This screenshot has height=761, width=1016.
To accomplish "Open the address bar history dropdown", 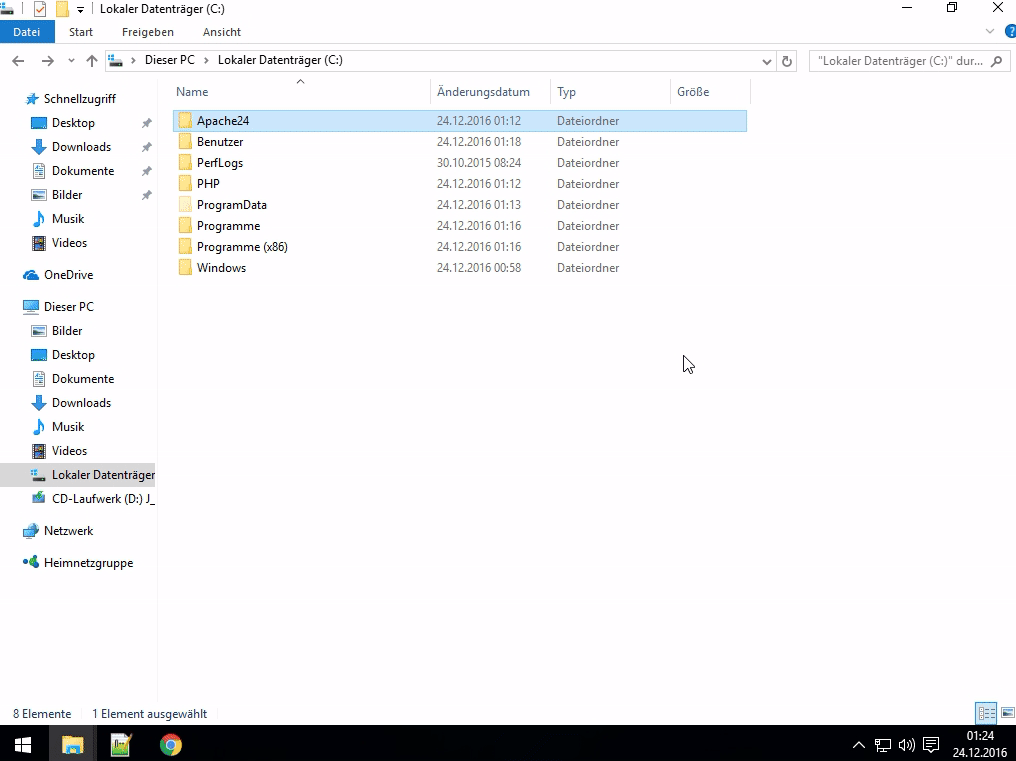I will pyautogui.click(x=767, y=61).
